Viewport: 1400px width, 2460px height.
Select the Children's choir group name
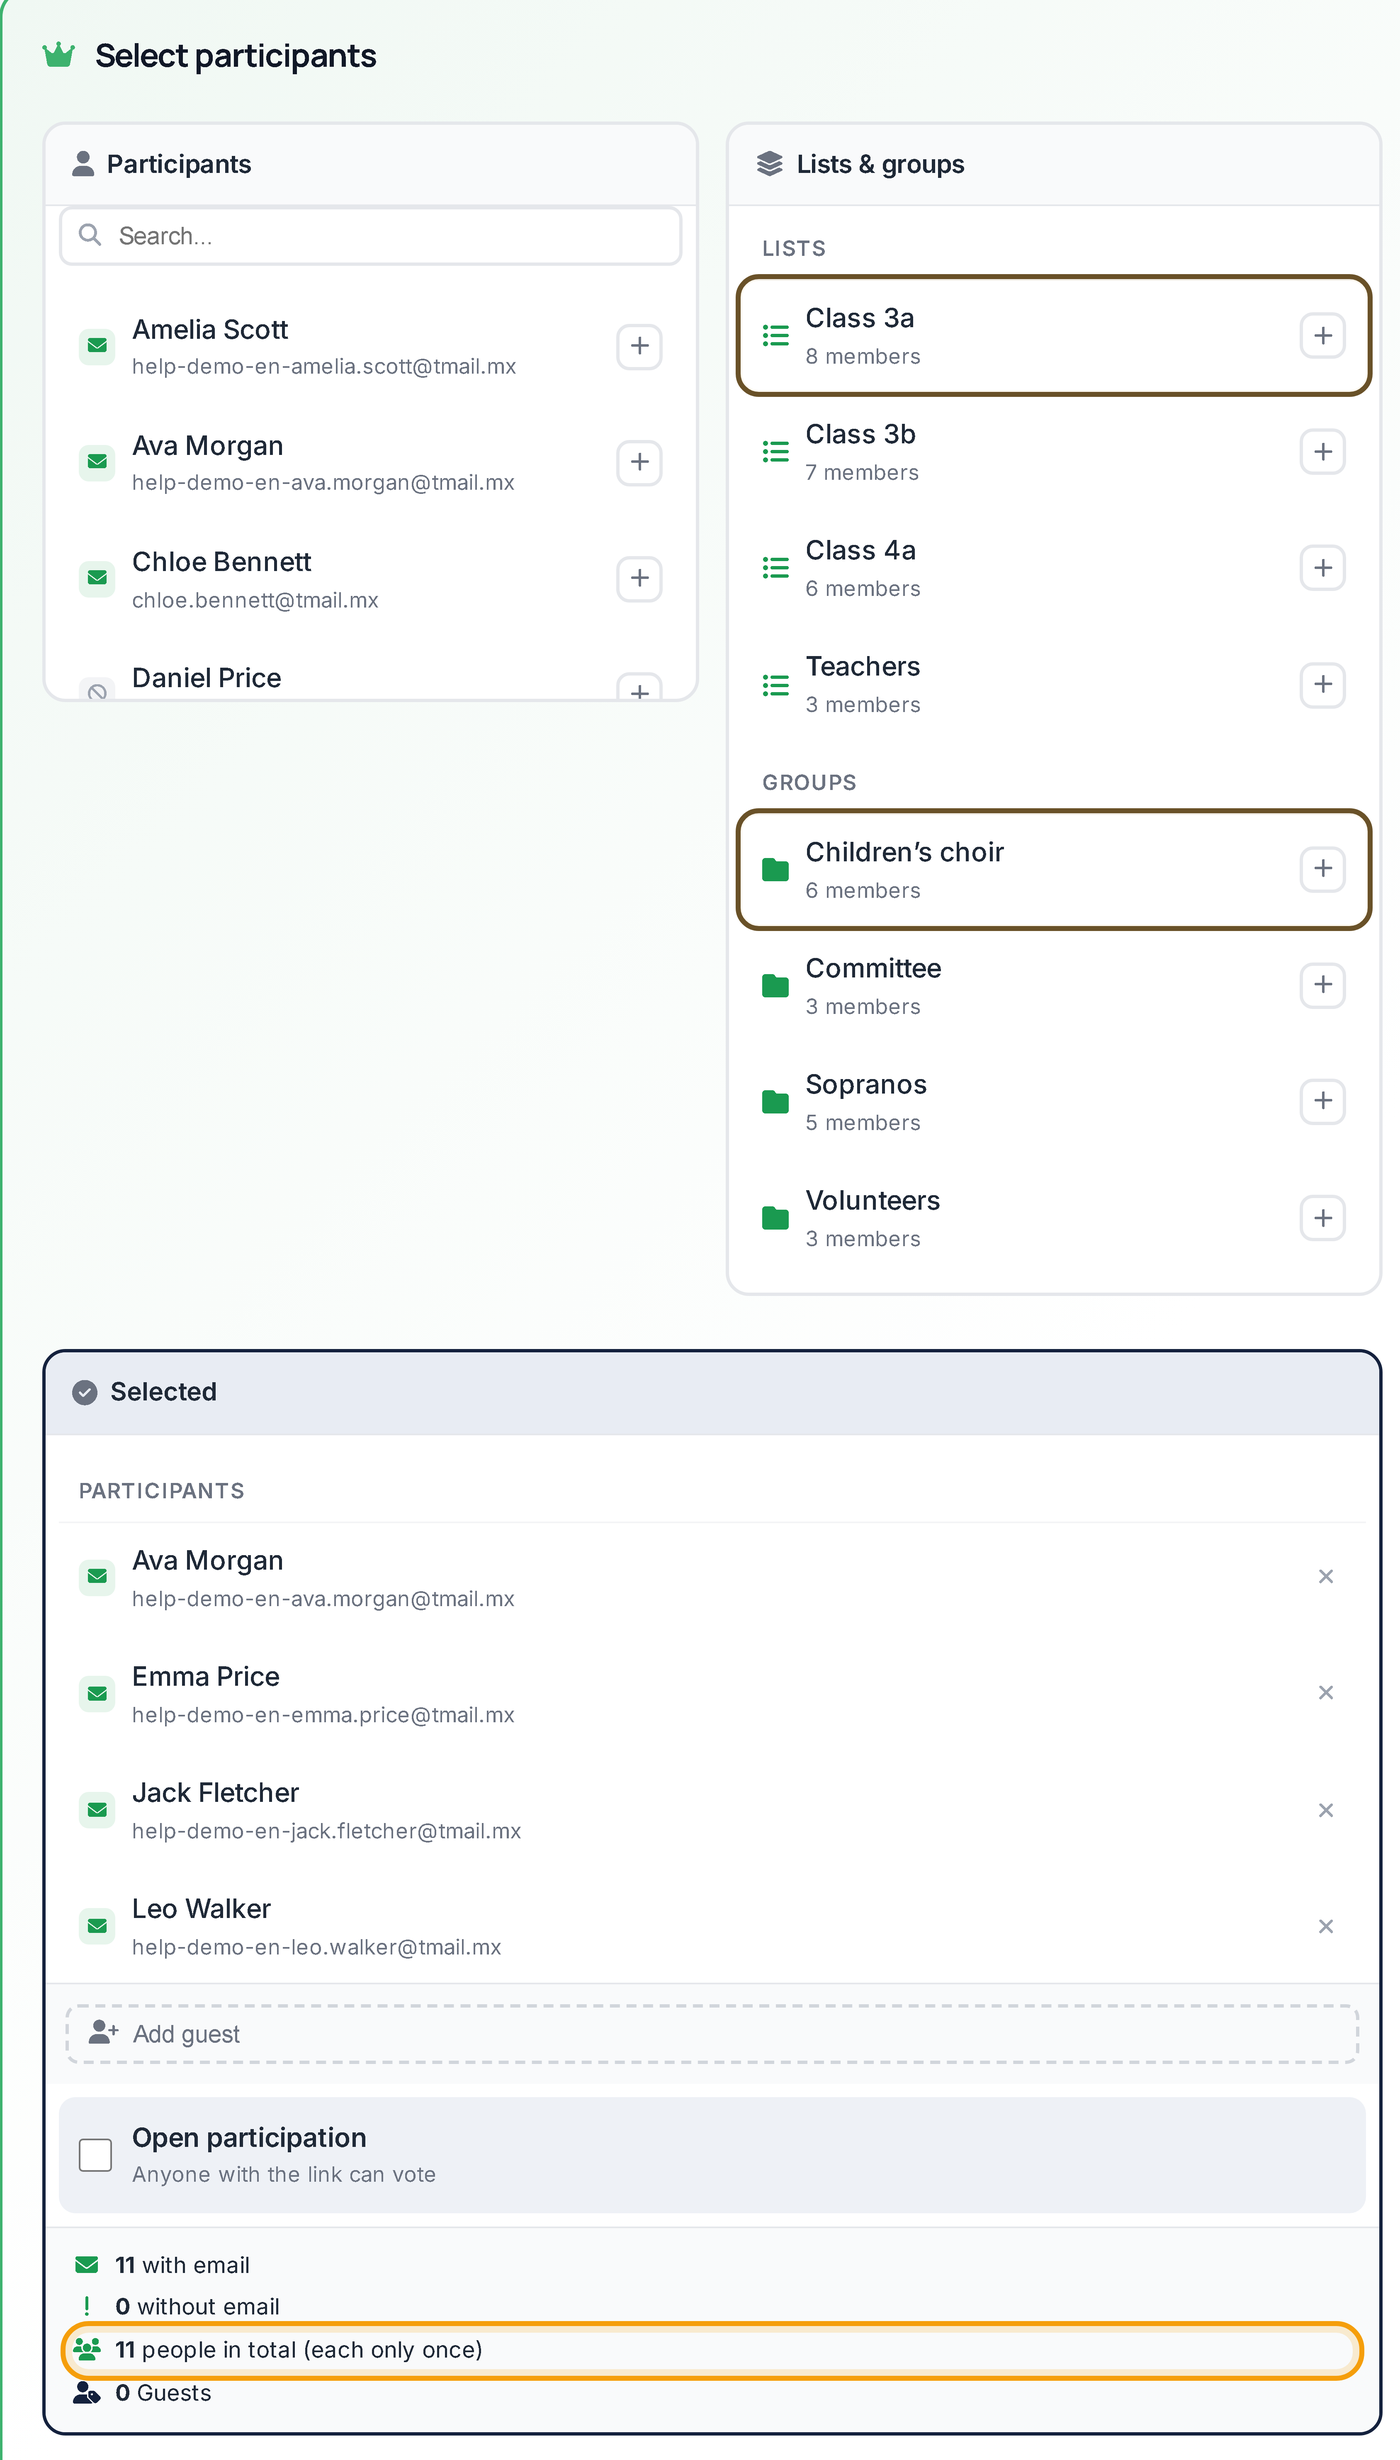click(905, 852)
